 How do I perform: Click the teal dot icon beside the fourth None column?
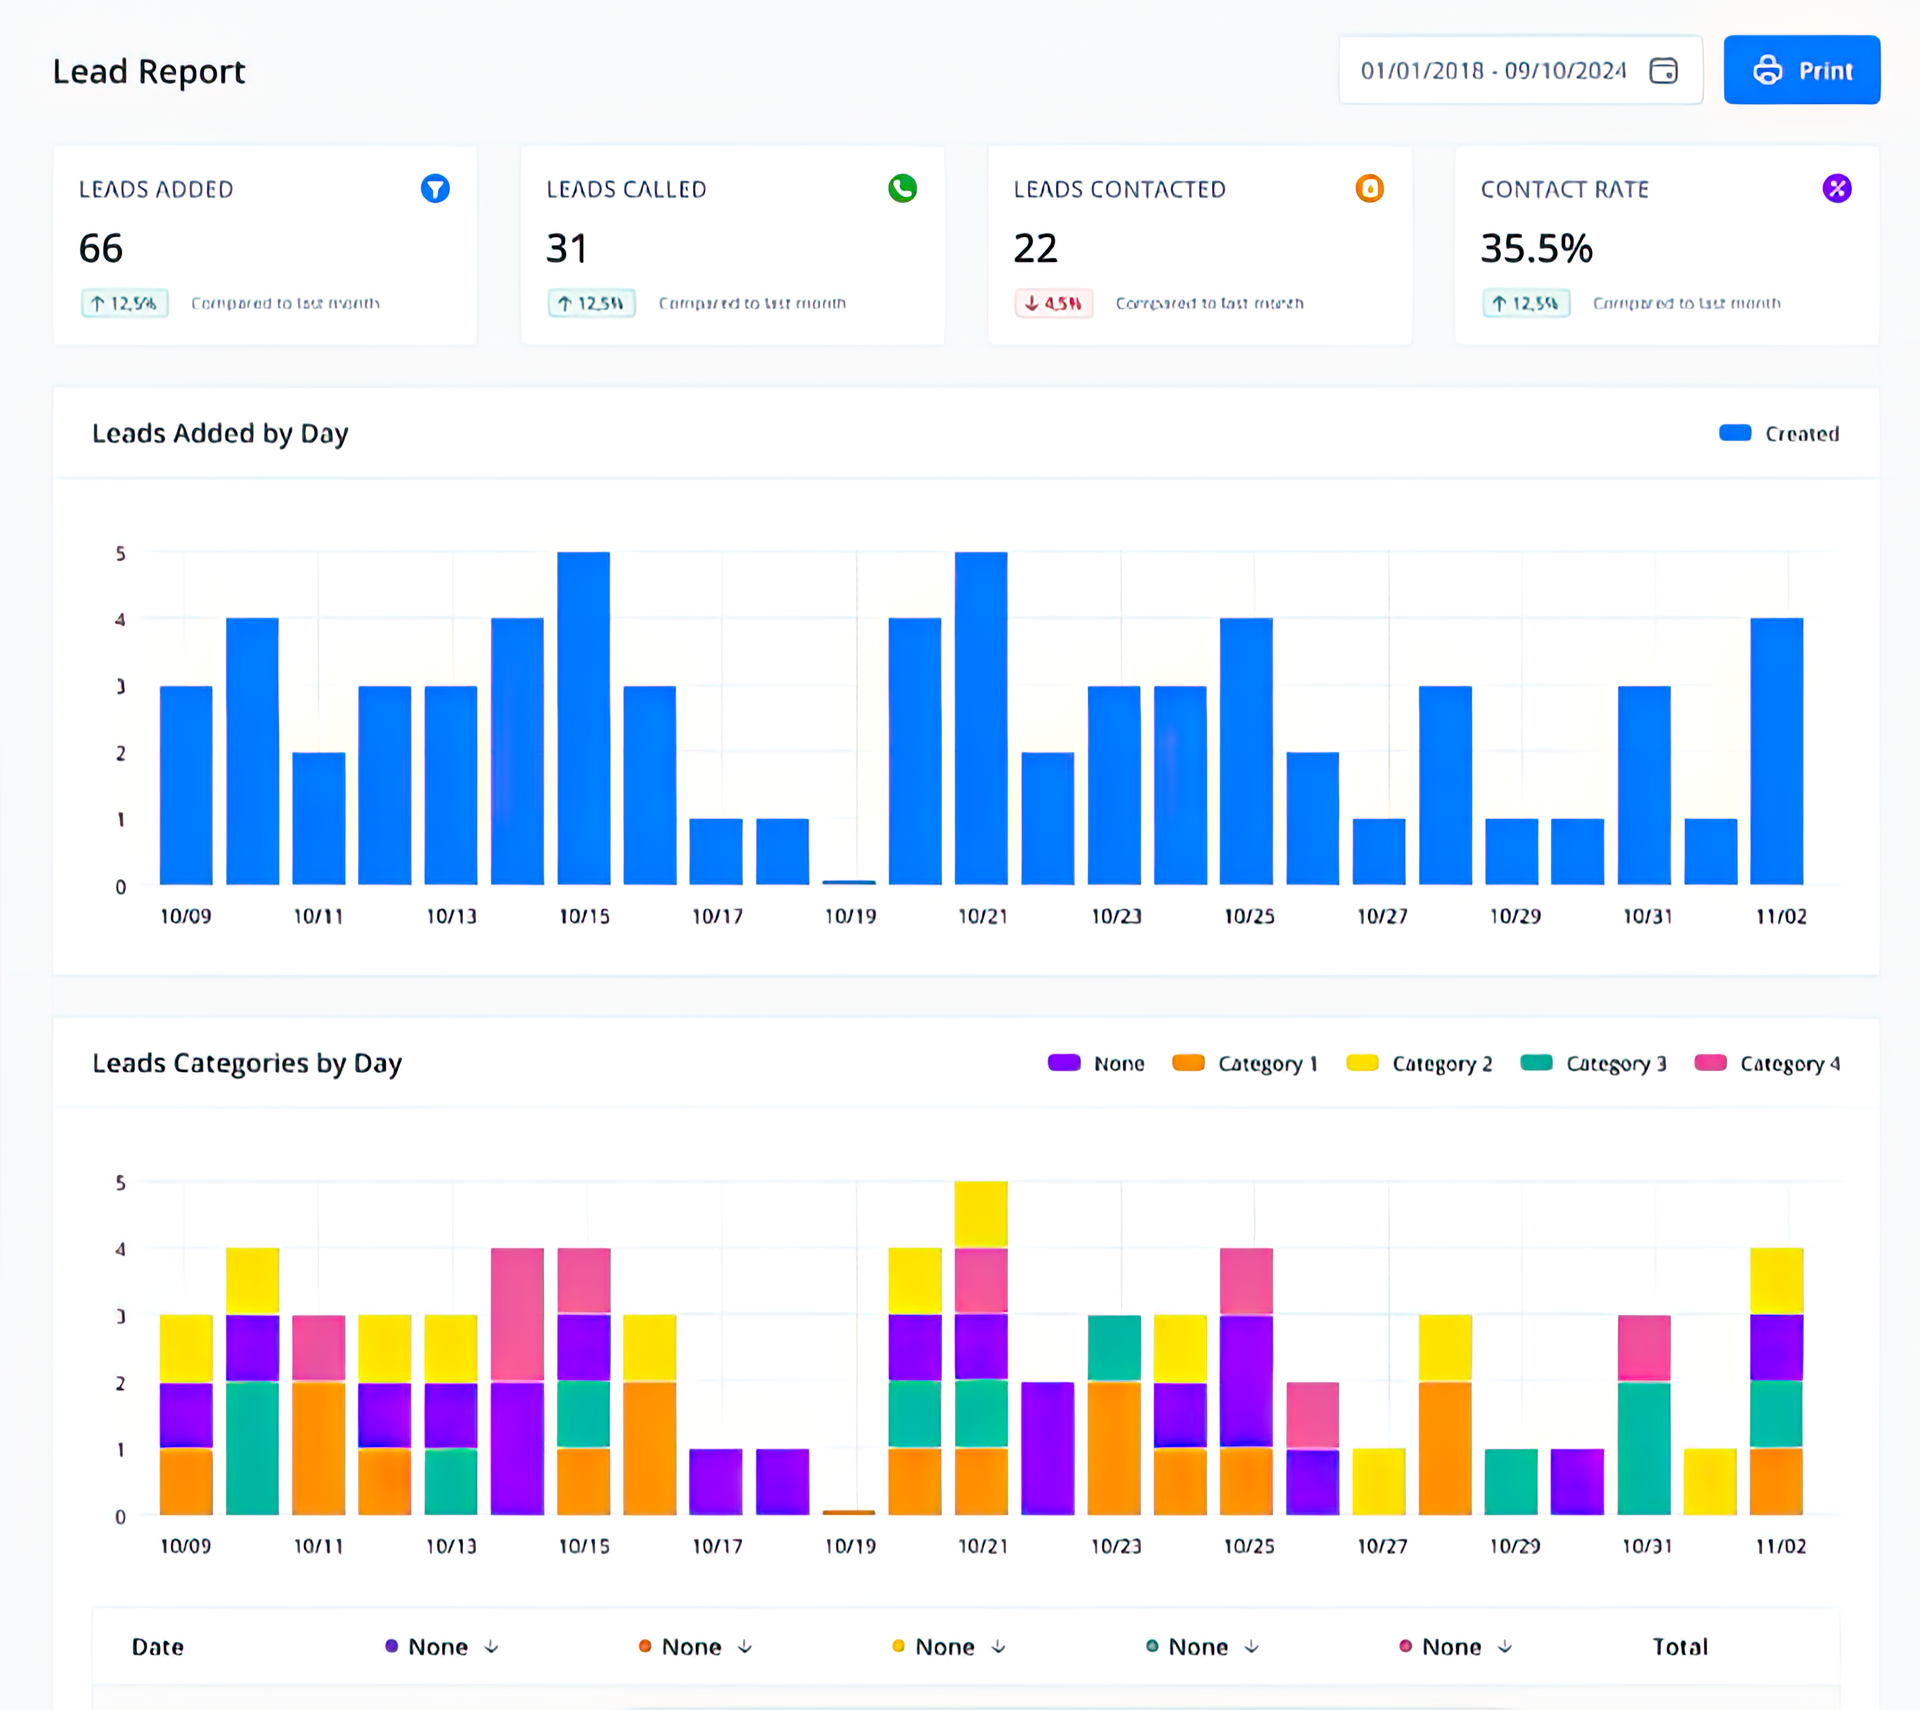1152,1646
